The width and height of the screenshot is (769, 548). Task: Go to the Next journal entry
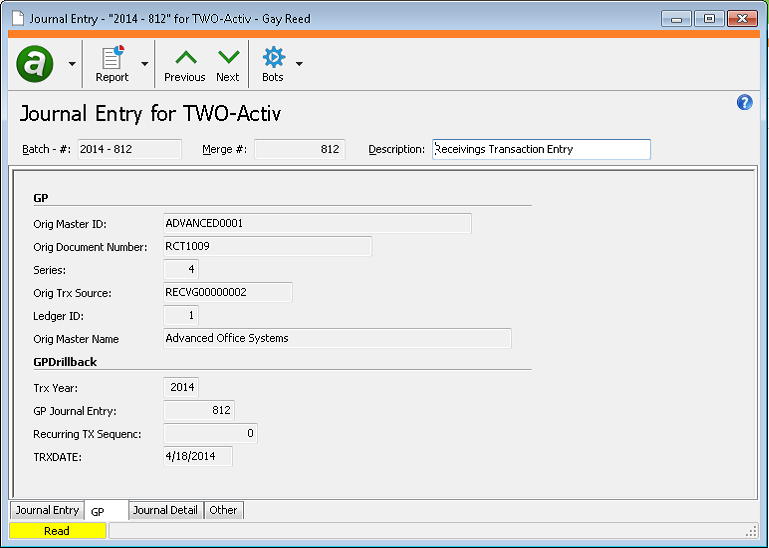tap(228, 65)
